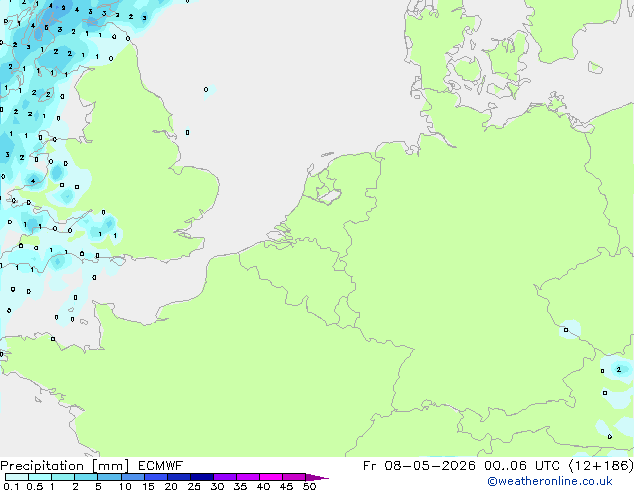Image resolution: width=634 pixels, height=490 pixels.
Task: Click the 30–35 mm purple swatch
Action: coord(225,477)
